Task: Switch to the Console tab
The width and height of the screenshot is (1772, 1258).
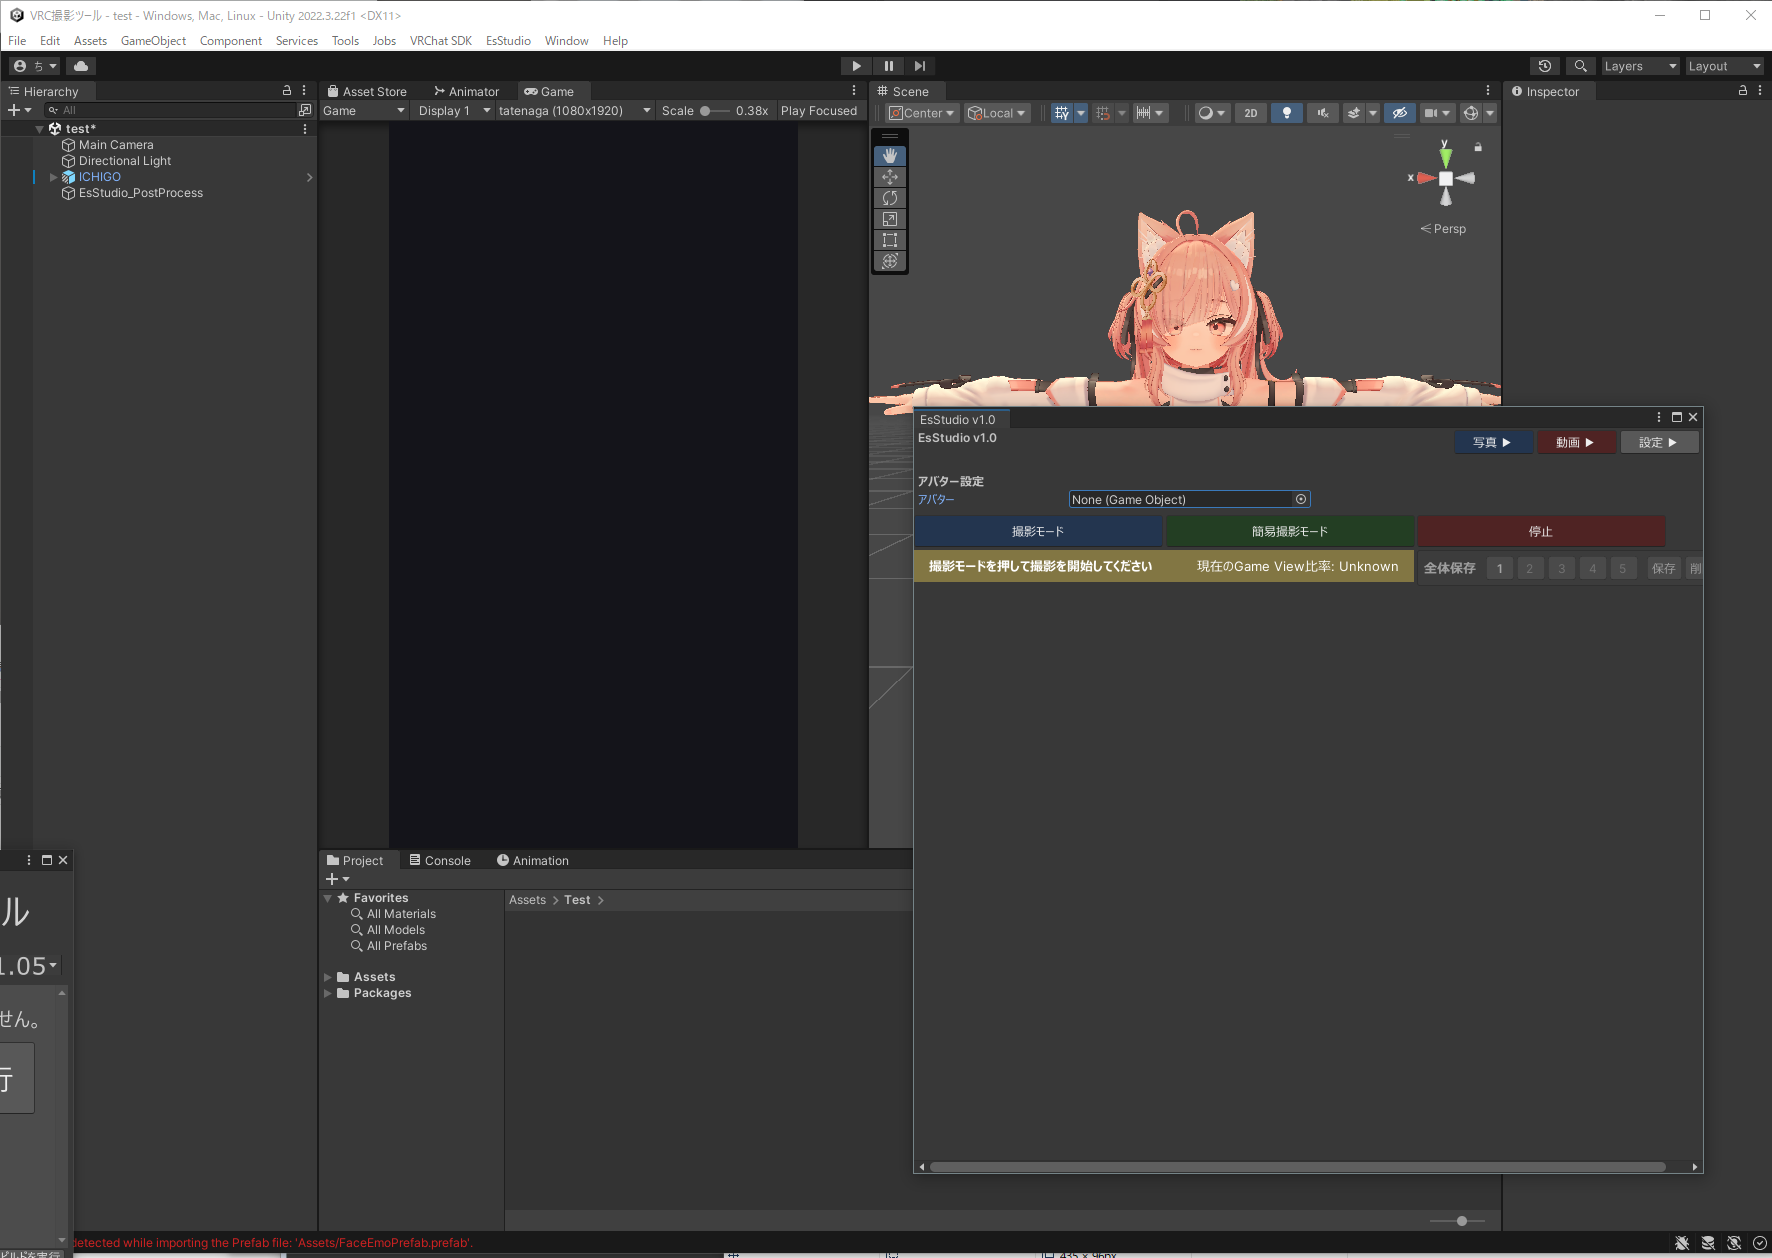Action: click(x=440, y=861)
